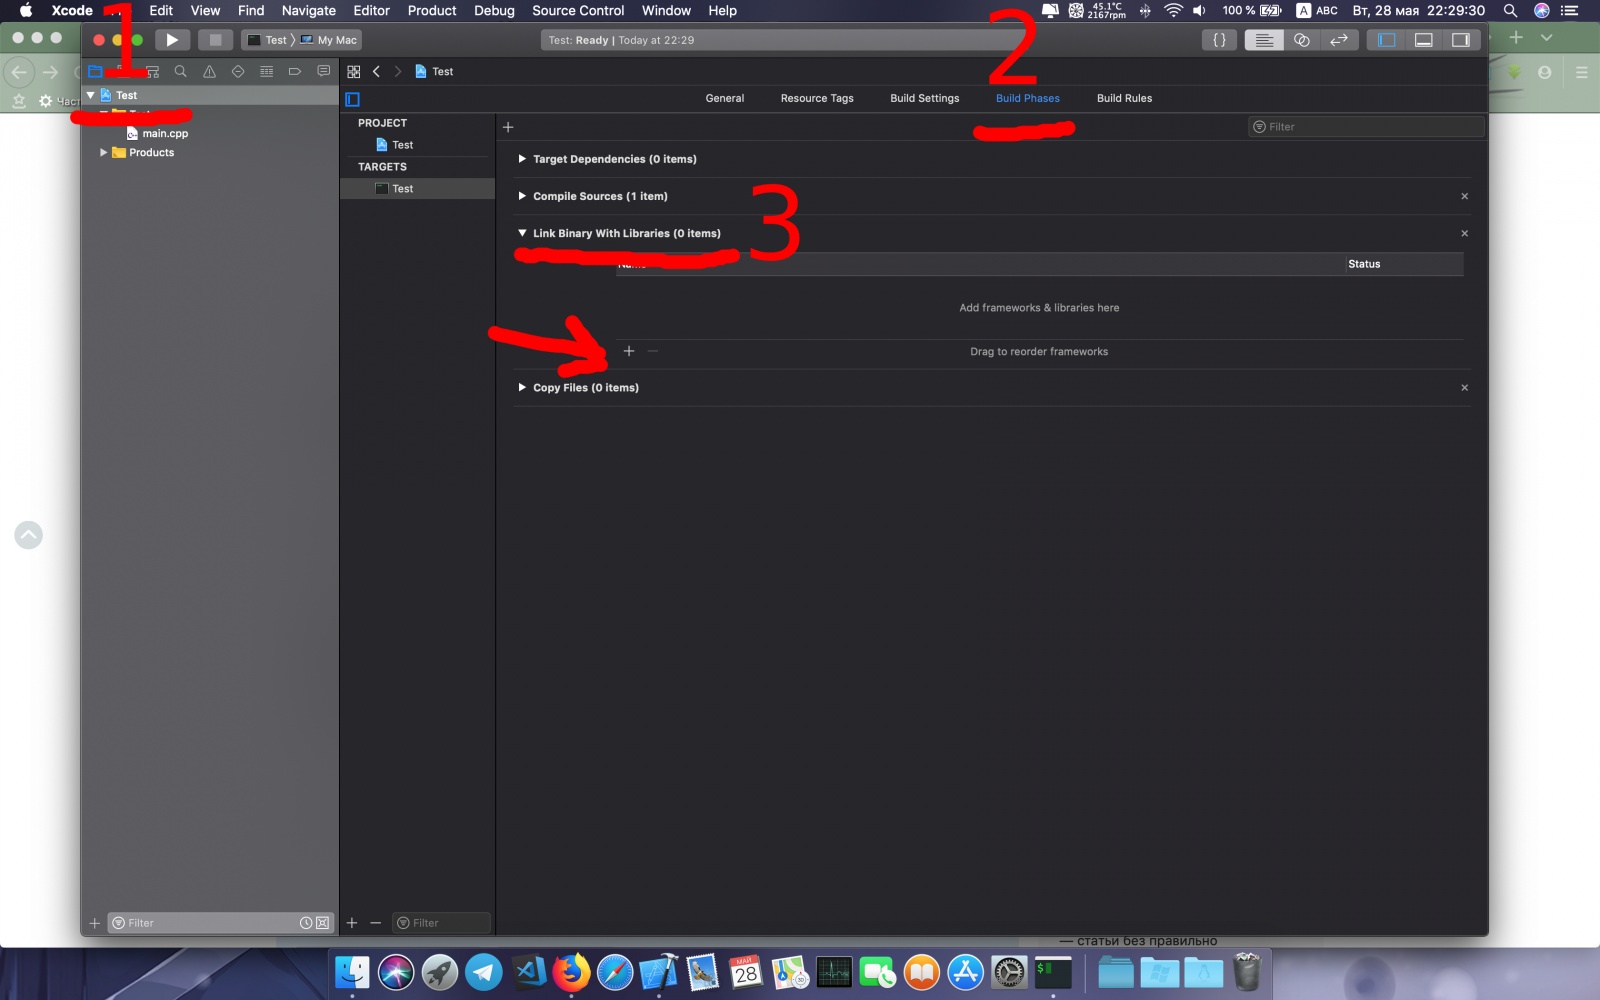
Task: Open the Debug menu
Action: point(494,11)
